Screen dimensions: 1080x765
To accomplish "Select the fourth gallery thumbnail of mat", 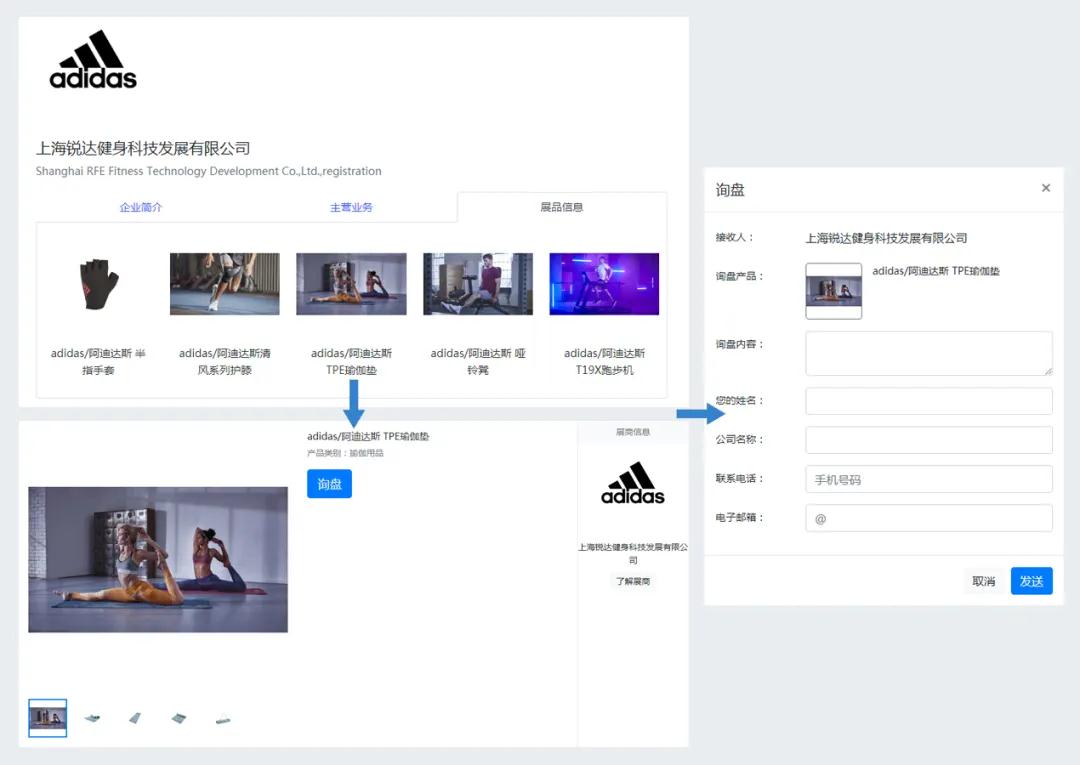I will coord(178,718).
